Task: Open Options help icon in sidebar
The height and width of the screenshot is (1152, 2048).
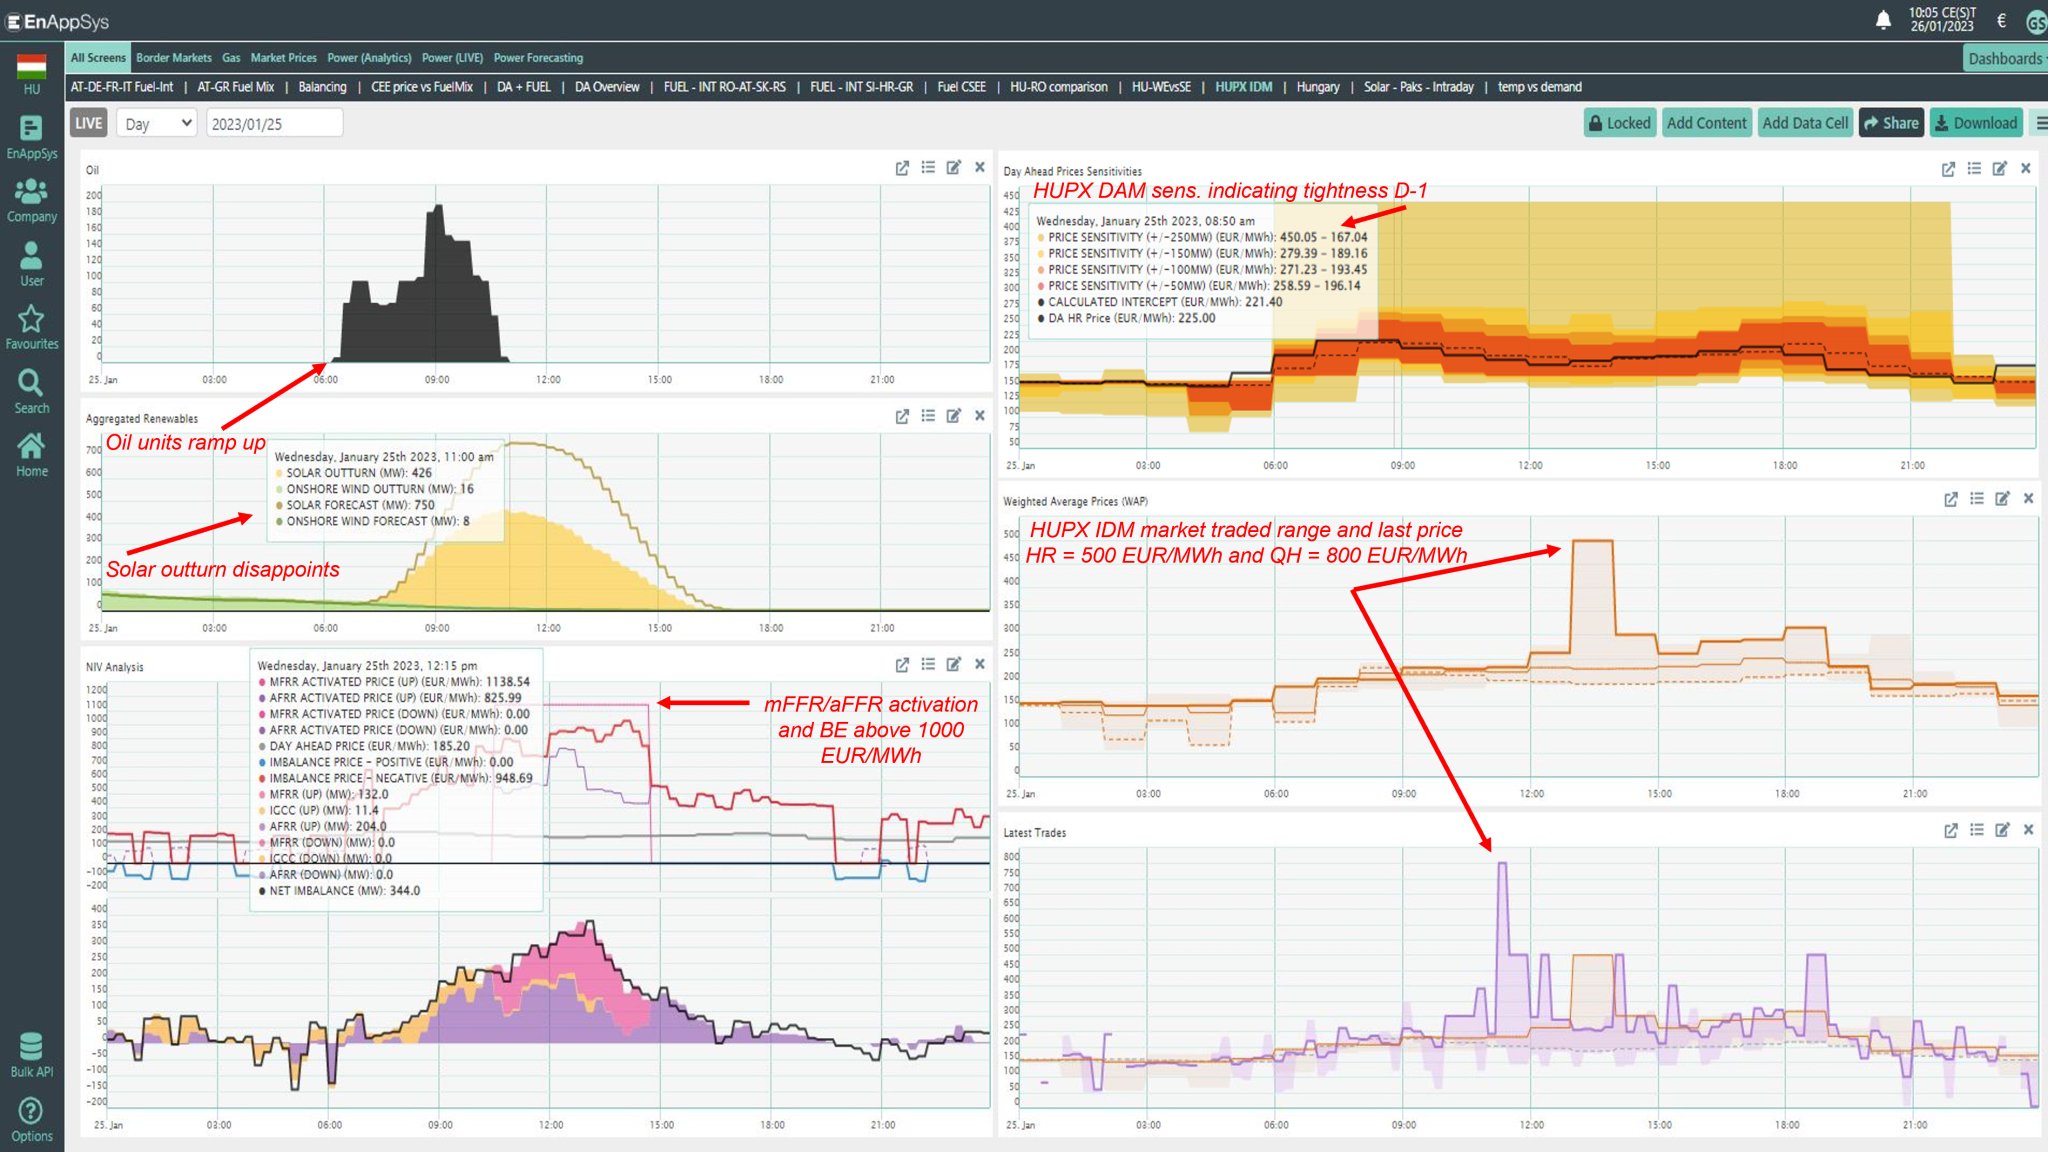Action: coord(32,1120)
